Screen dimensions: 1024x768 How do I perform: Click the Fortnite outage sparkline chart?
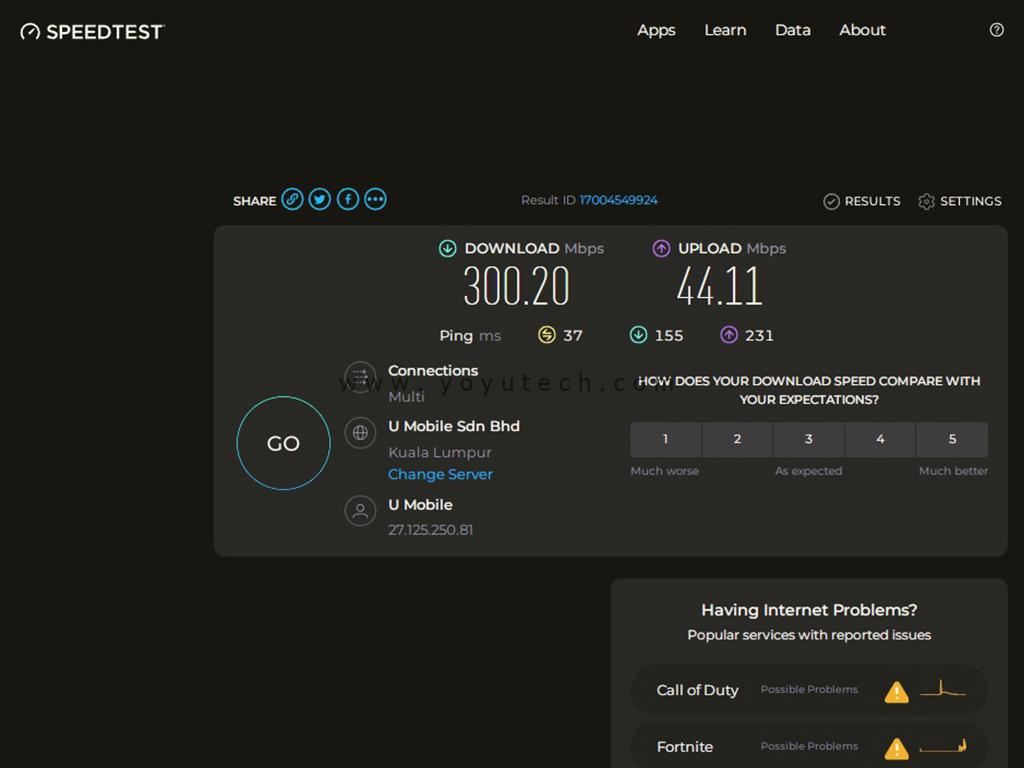(942, 745)
